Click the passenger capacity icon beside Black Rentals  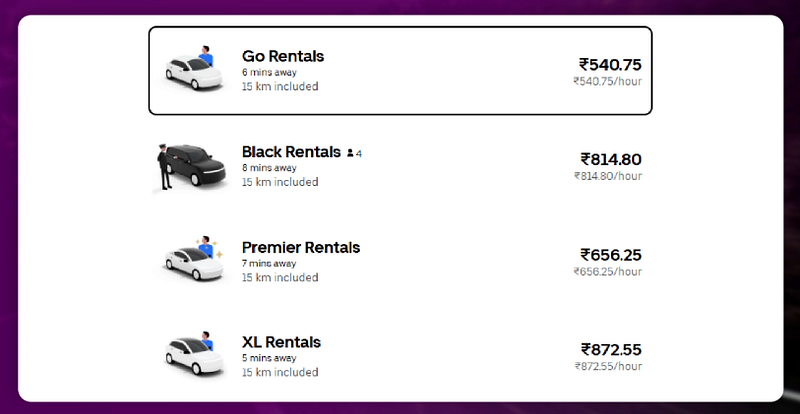355,153
